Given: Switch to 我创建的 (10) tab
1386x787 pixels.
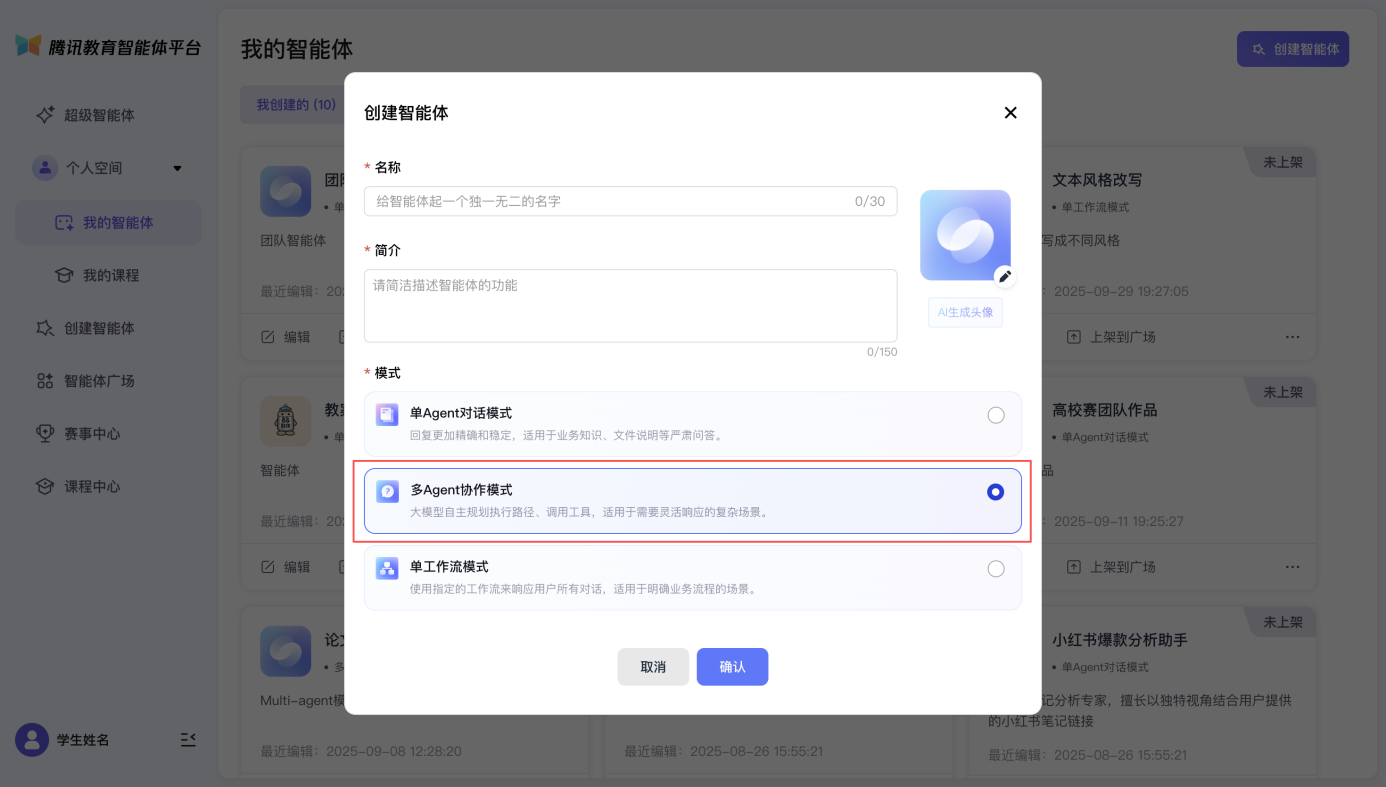Looking at the screenshot, I should coord(295,104).
